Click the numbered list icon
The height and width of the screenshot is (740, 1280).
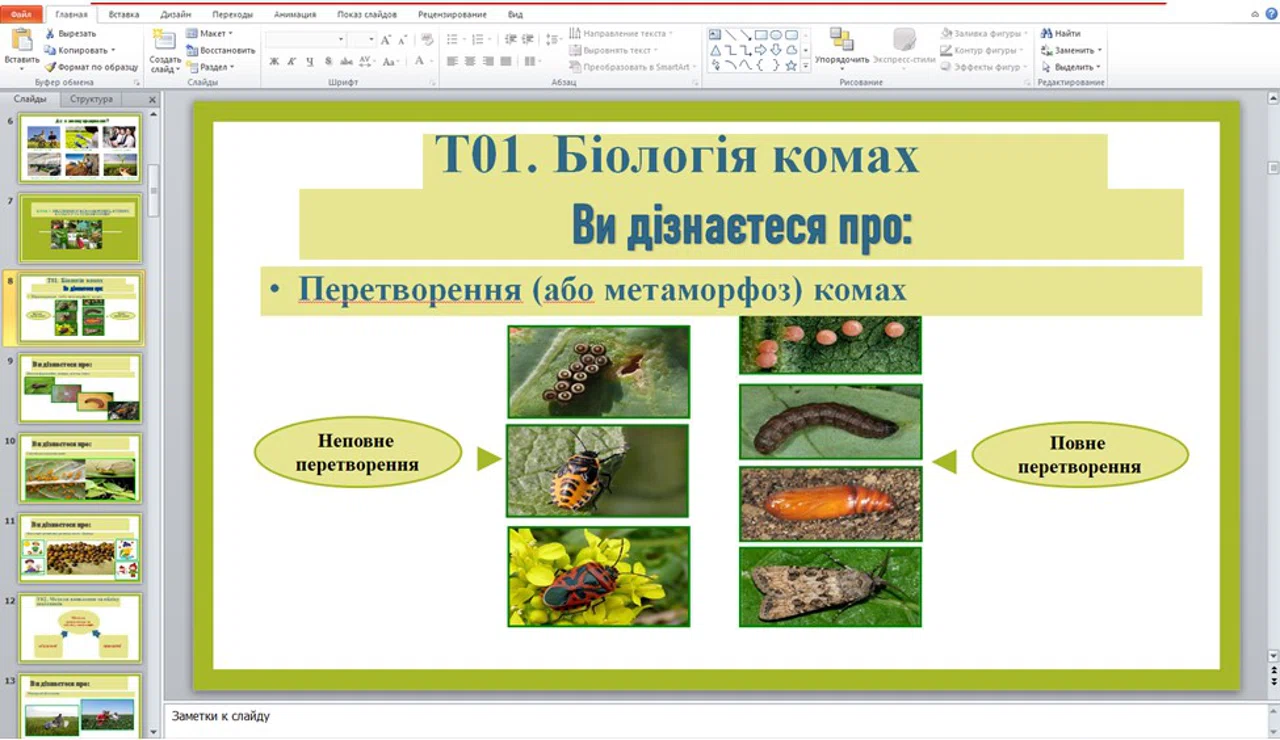(480, 39)
